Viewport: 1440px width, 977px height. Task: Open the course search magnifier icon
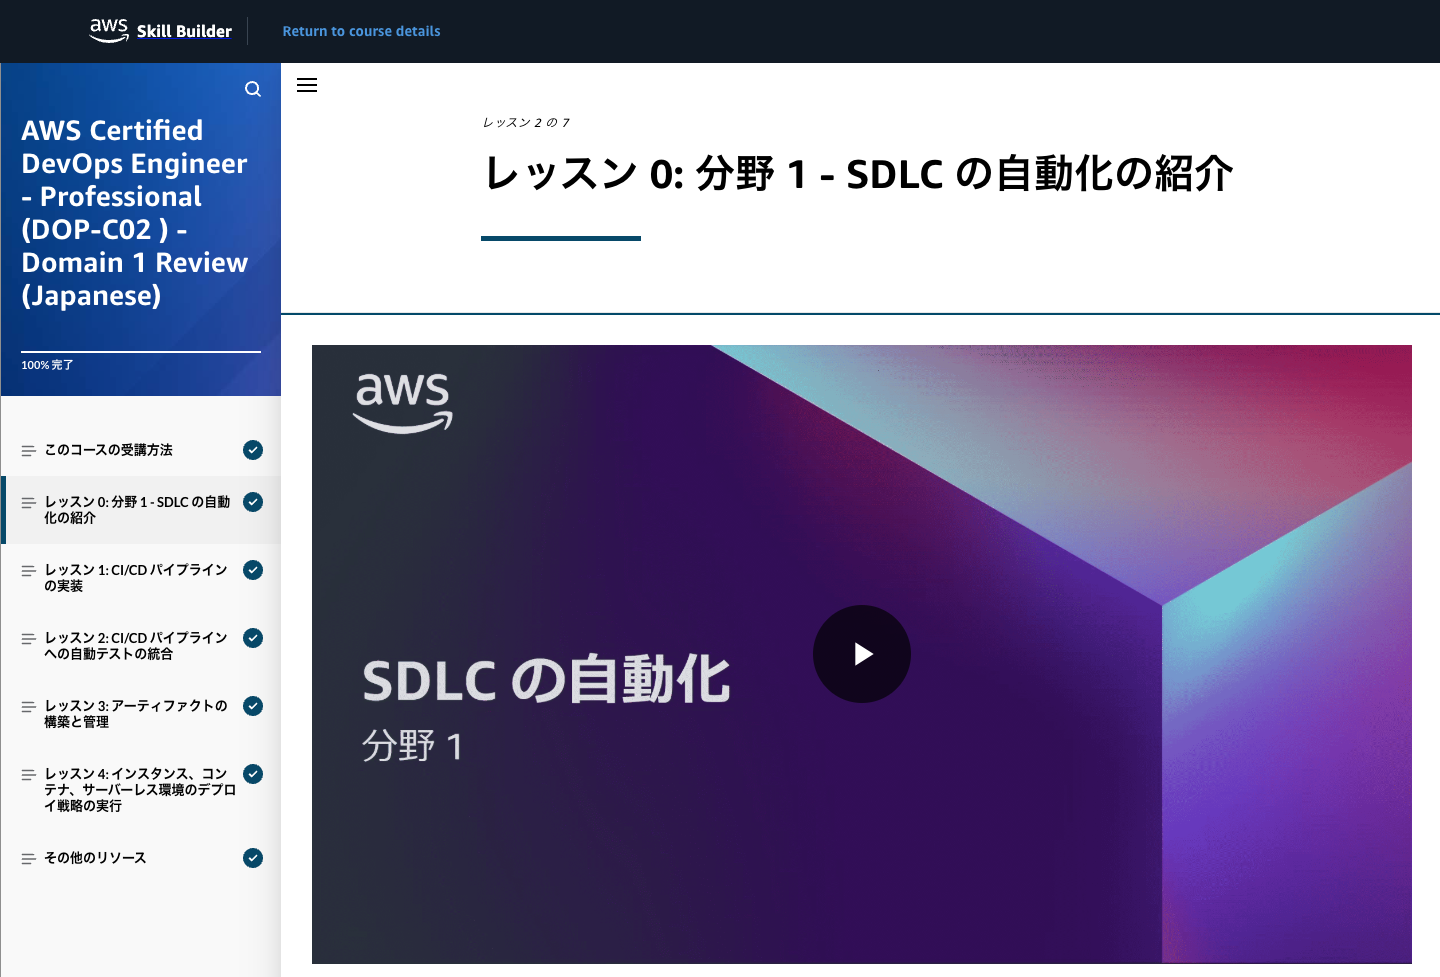pyautogui.click(x=253, y=88)
